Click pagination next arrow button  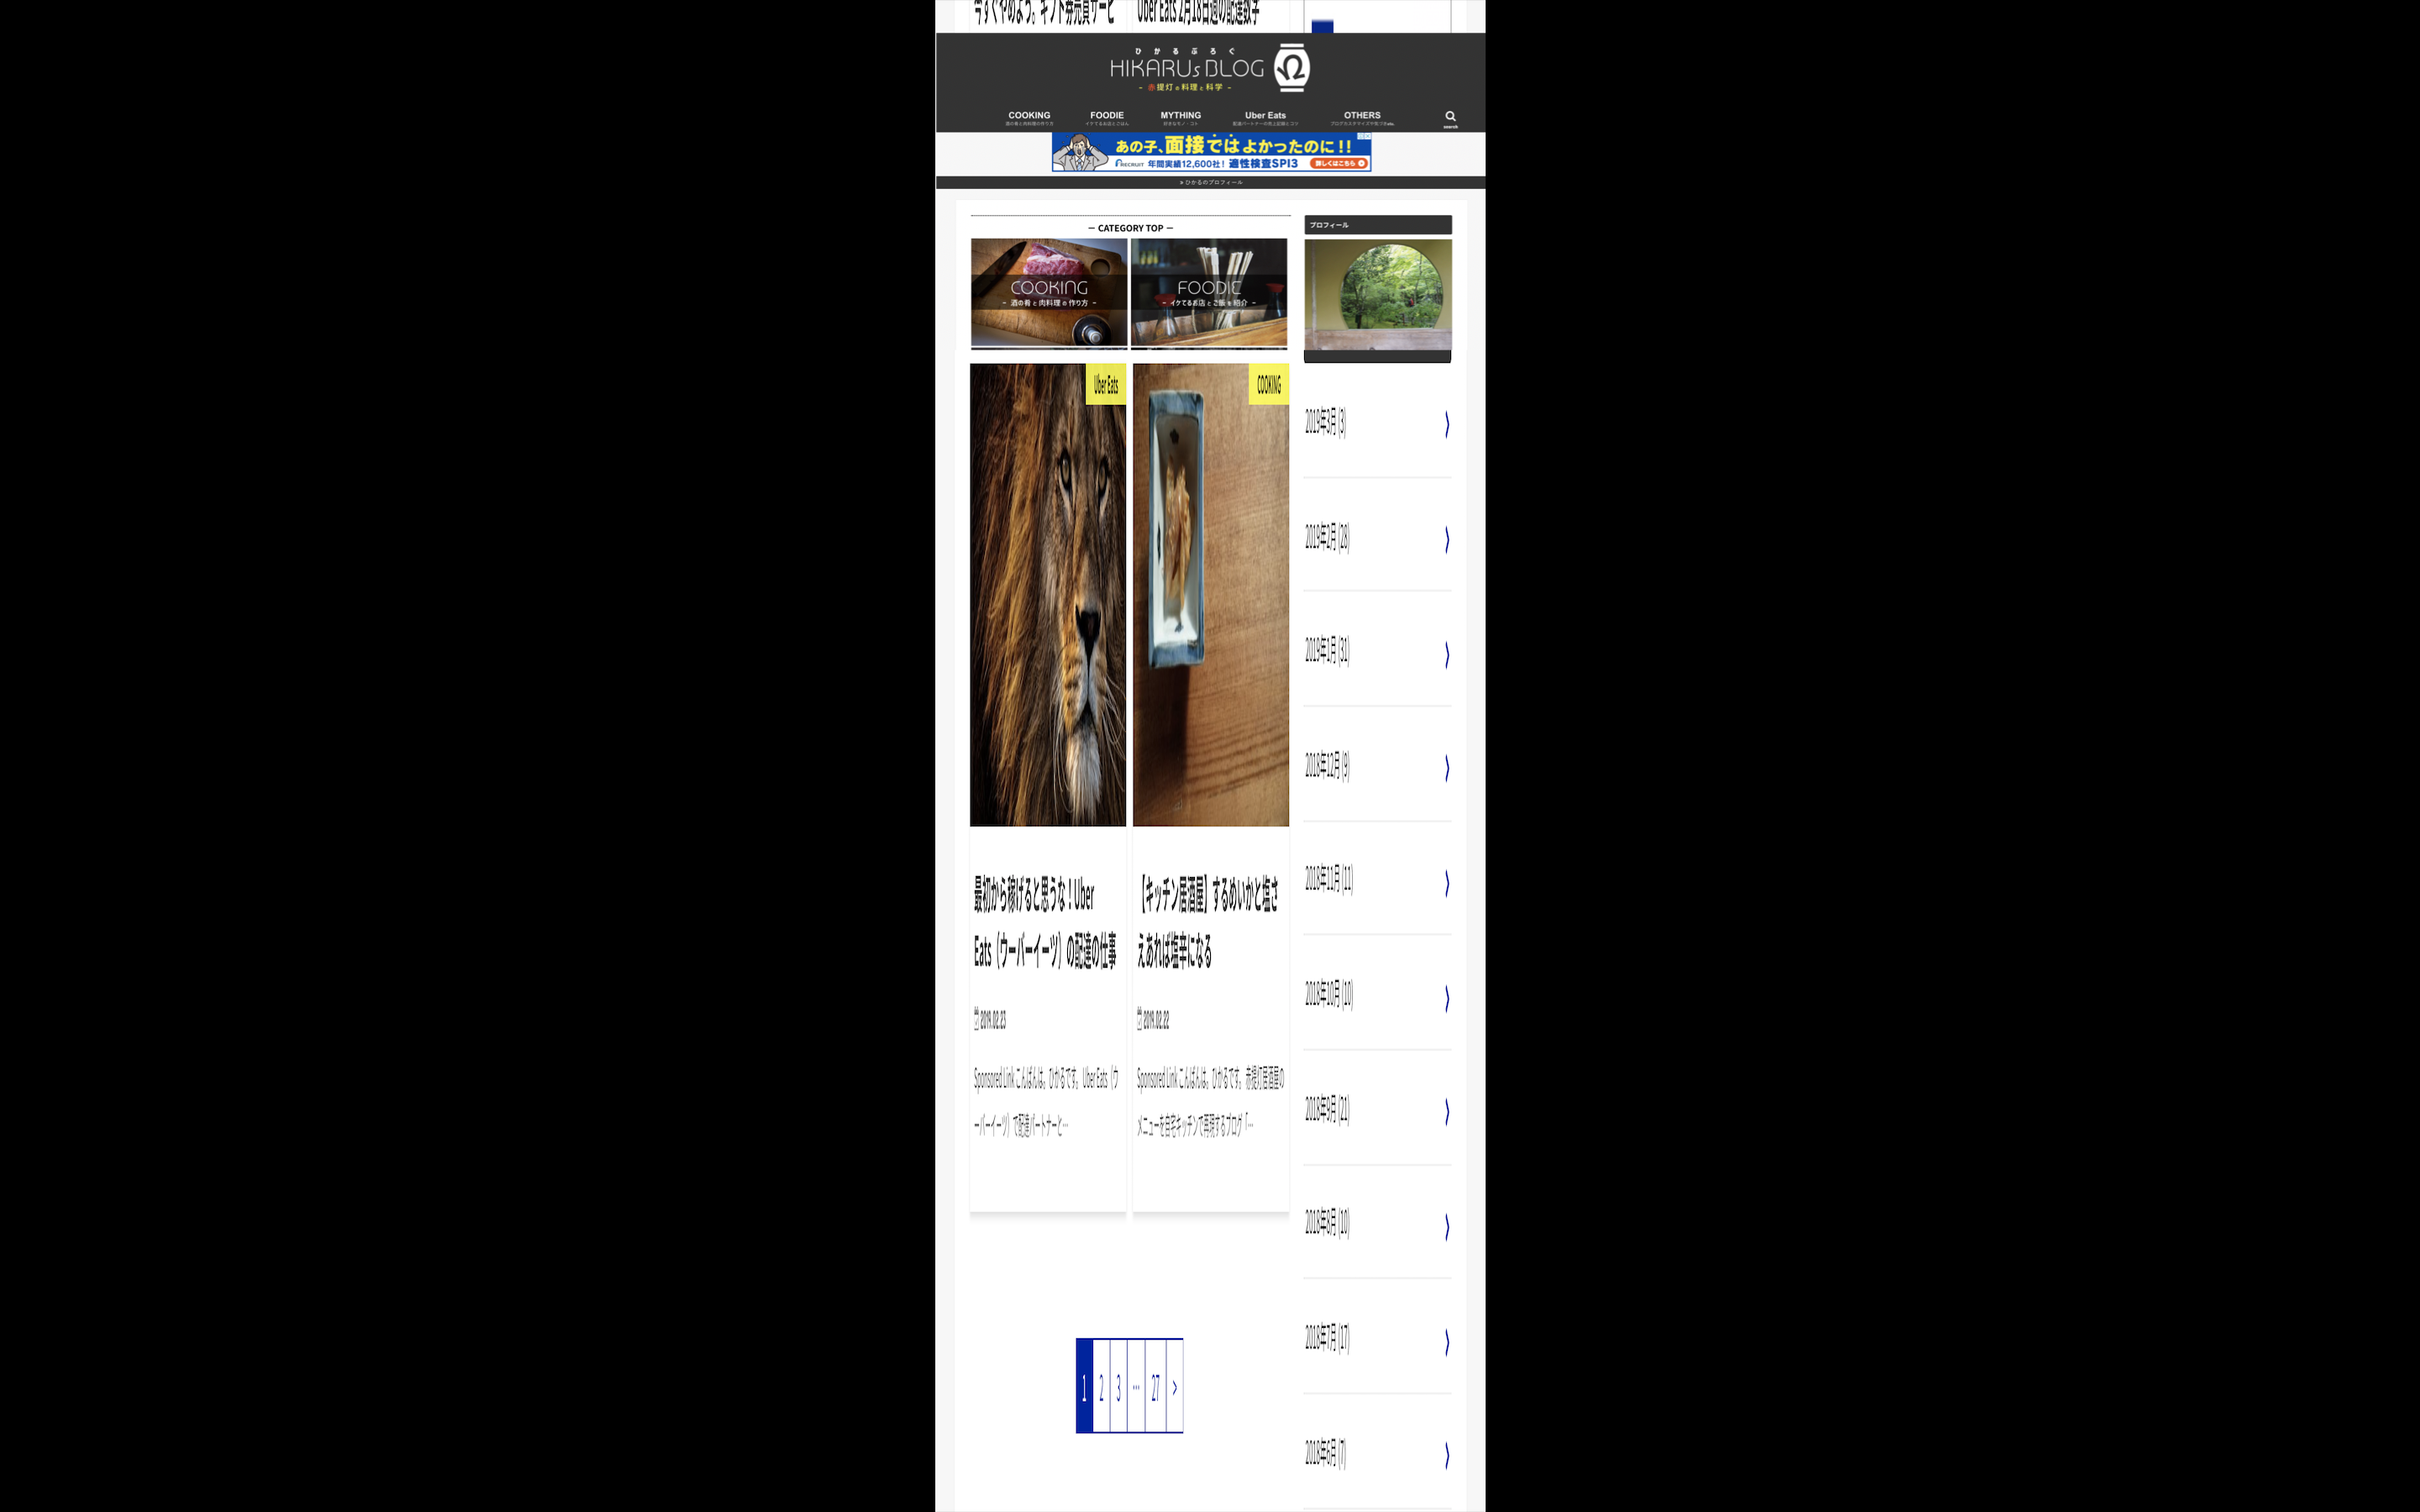[x=1176, y=1385]
